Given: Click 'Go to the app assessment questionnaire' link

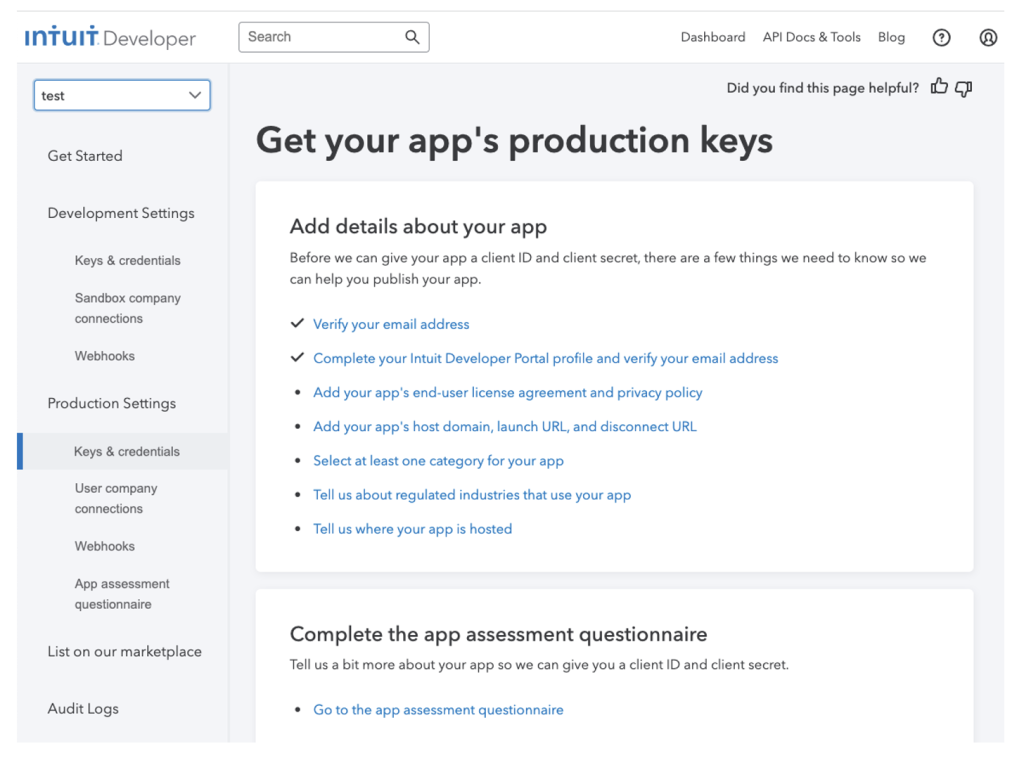Looking at the screenshot, I should (x=438, y=710).
